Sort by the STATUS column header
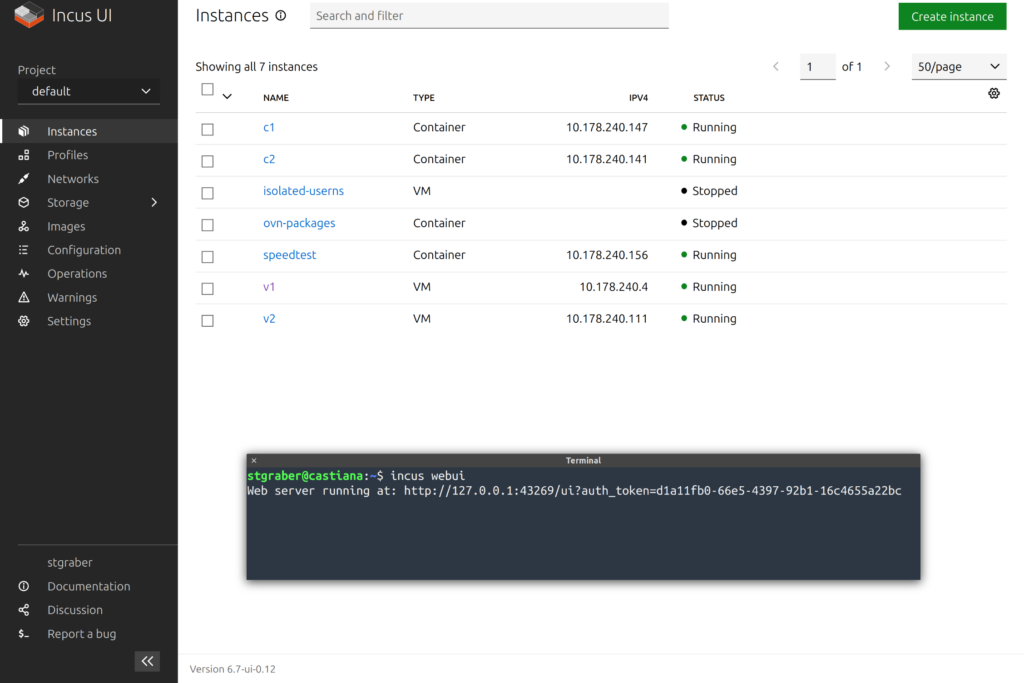Viewport: 1024px width, 683px height. (709, 98)
